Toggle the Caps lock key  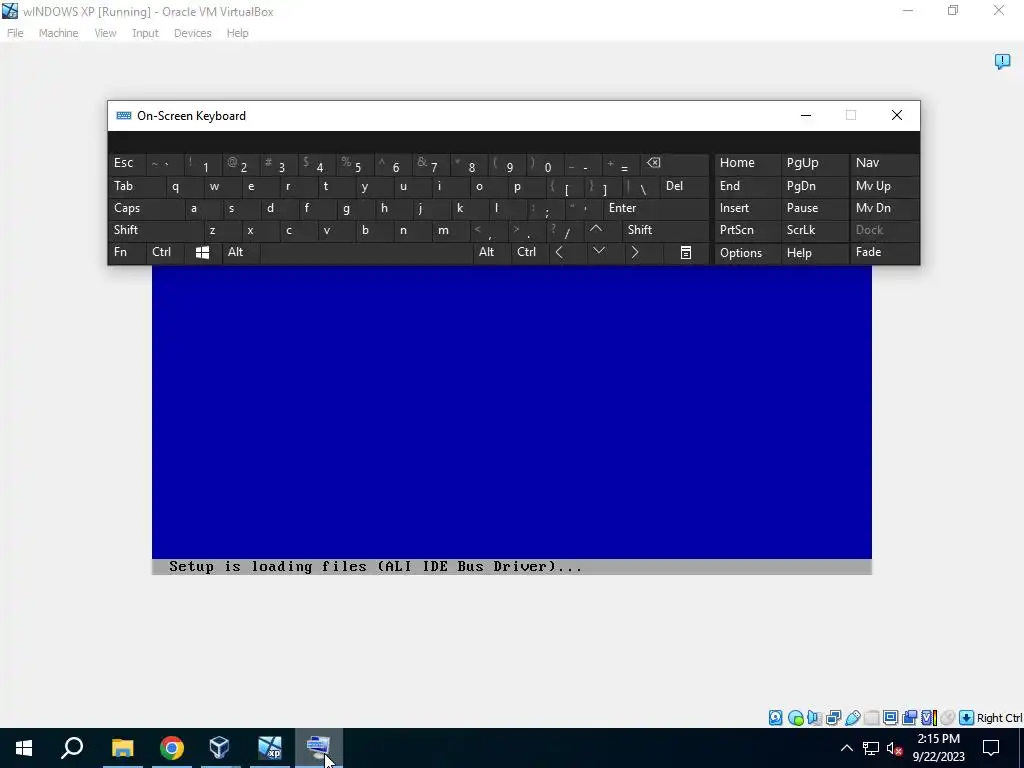[x=146, y=208]
